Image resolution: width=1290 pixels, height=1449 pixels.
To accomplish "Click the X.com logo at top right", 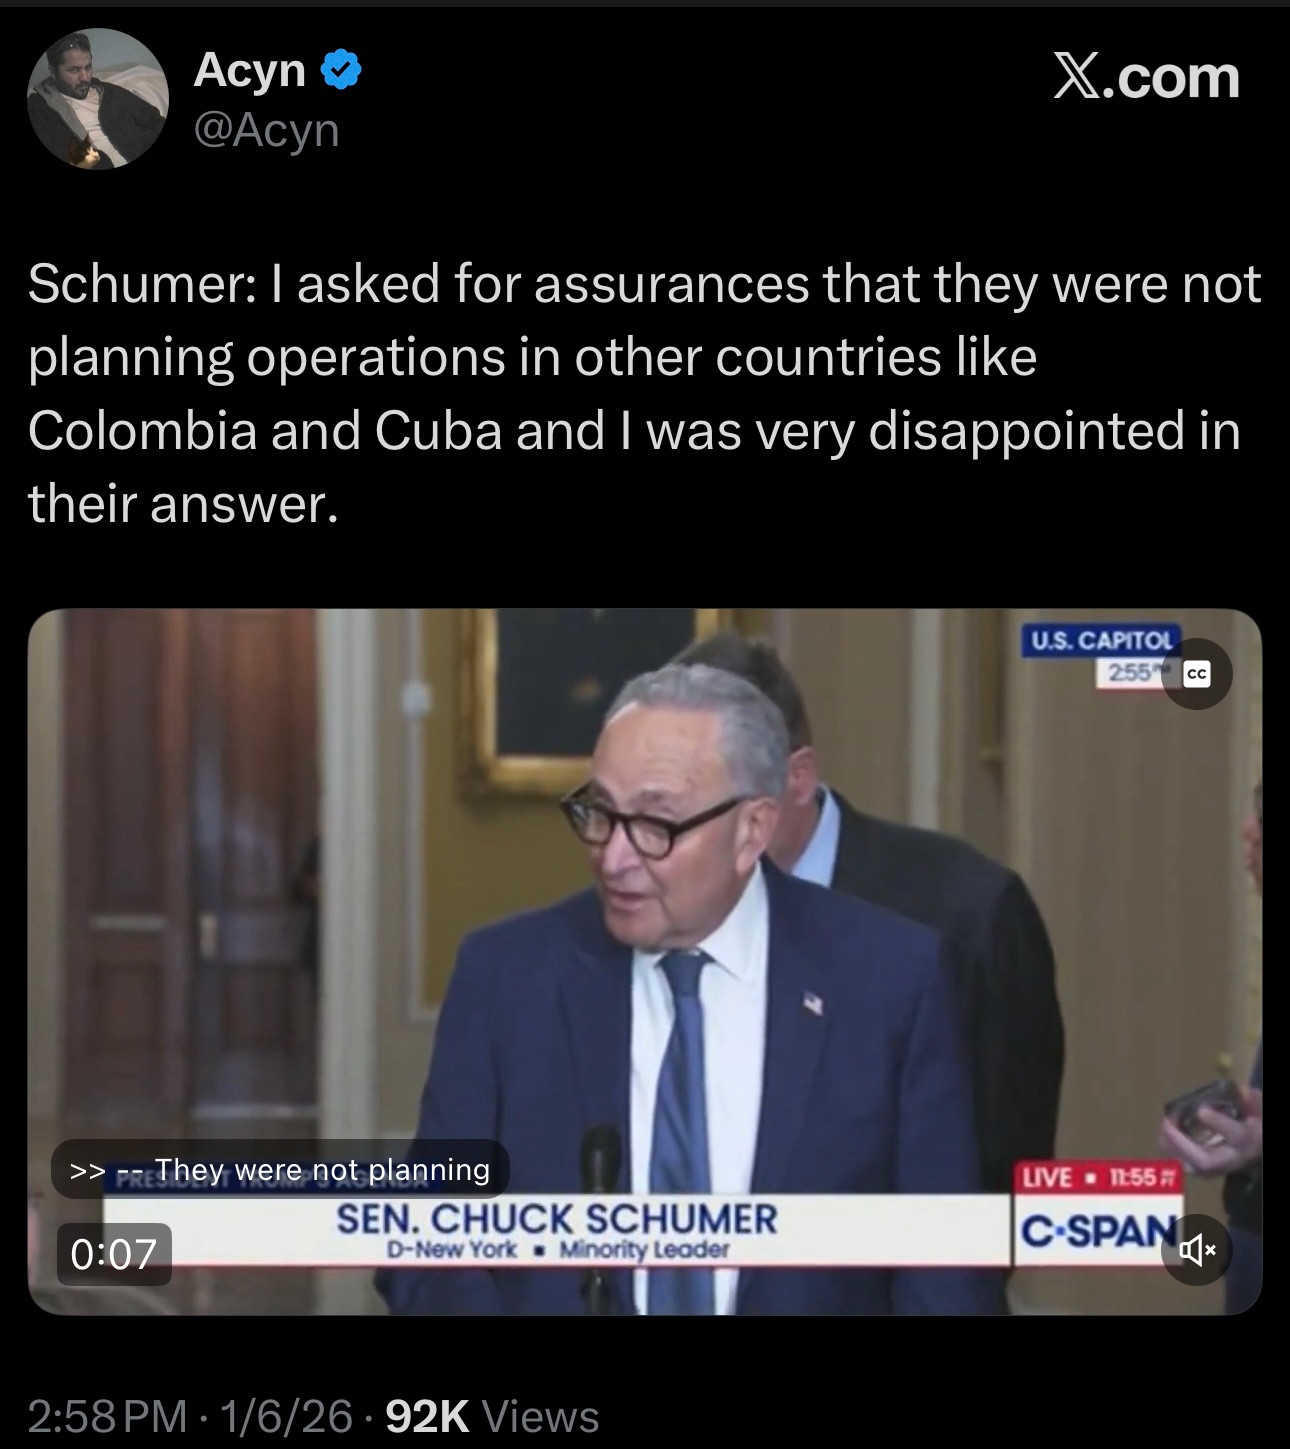I will [1146, 77].
